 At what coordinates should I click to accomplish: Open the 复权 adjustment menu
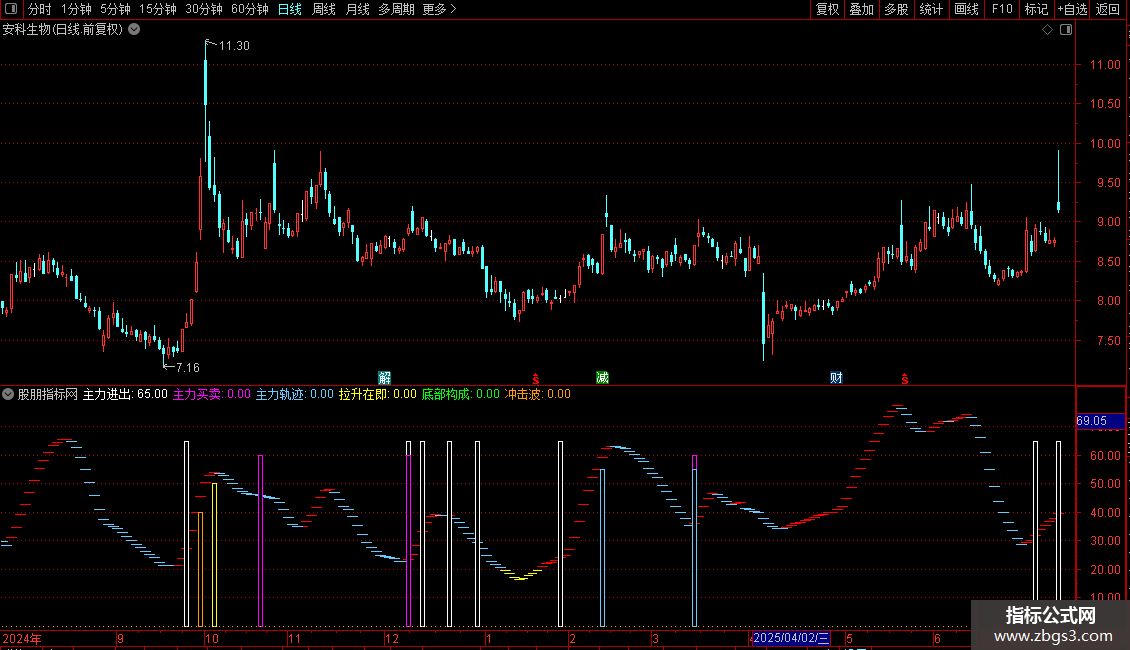[827, 9]
